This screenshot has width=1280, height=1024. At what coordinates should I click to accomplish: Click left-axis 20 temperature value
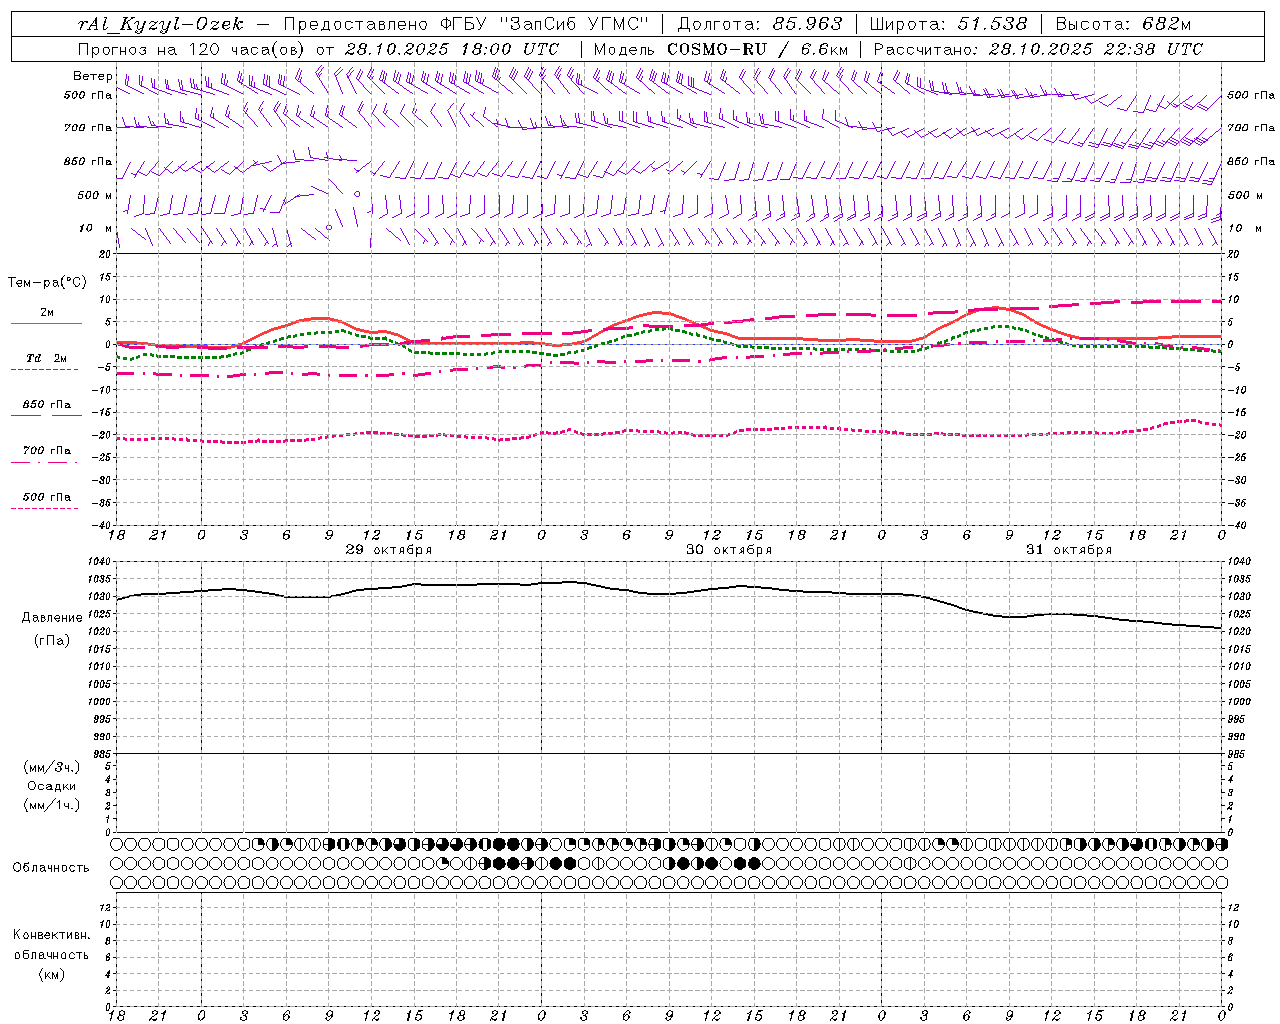[x=107, y=254]
